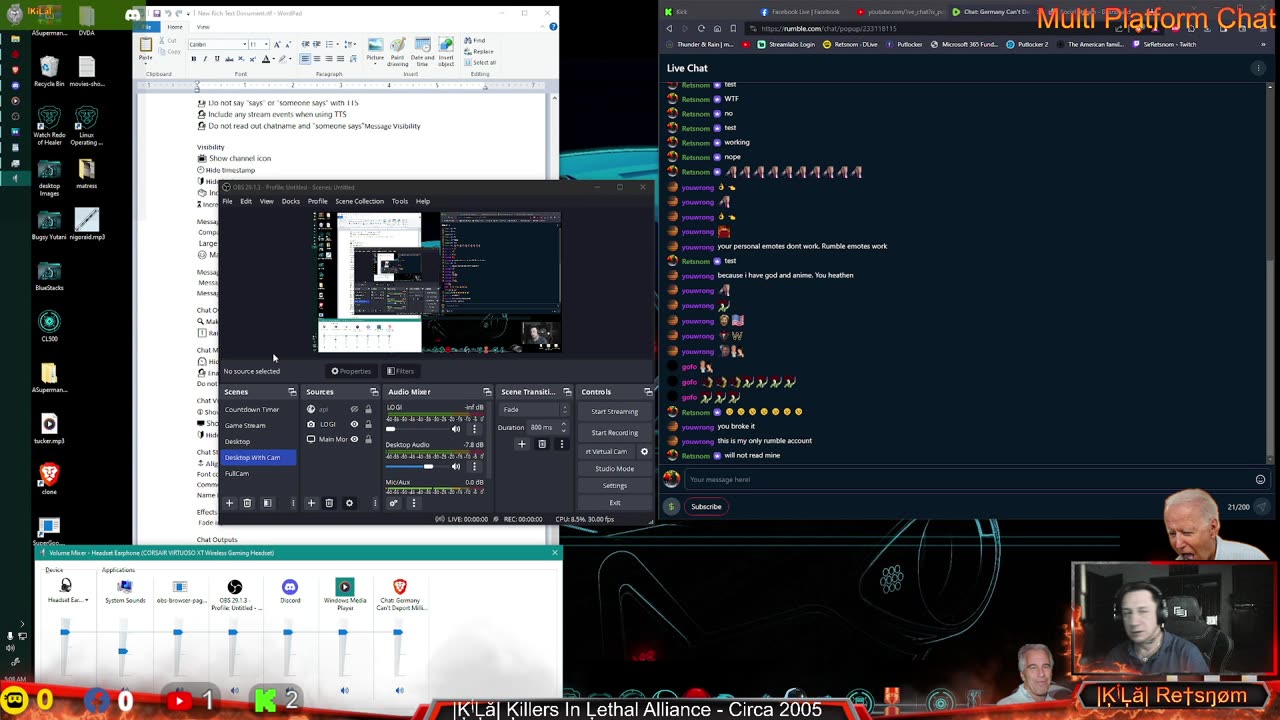This screenshot has width=1280, height=720.
Task: Open Fade transition type dropdown in OBS
Action: tap(535, 409)
